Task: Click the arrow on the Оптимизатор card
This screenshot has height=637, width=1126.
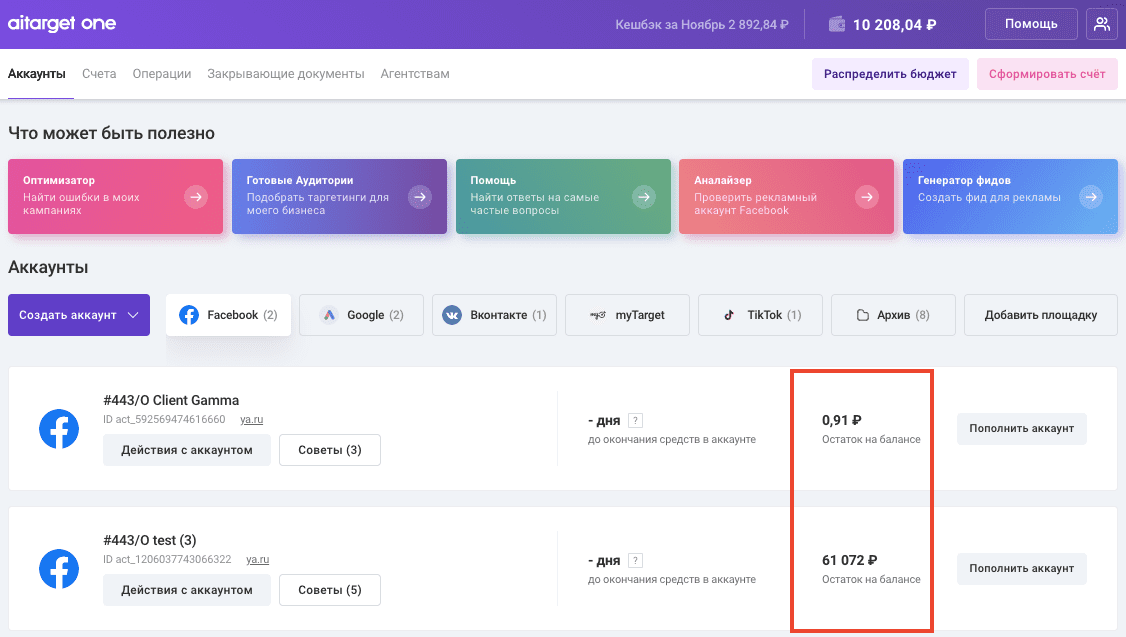Action: click(195, 196)
